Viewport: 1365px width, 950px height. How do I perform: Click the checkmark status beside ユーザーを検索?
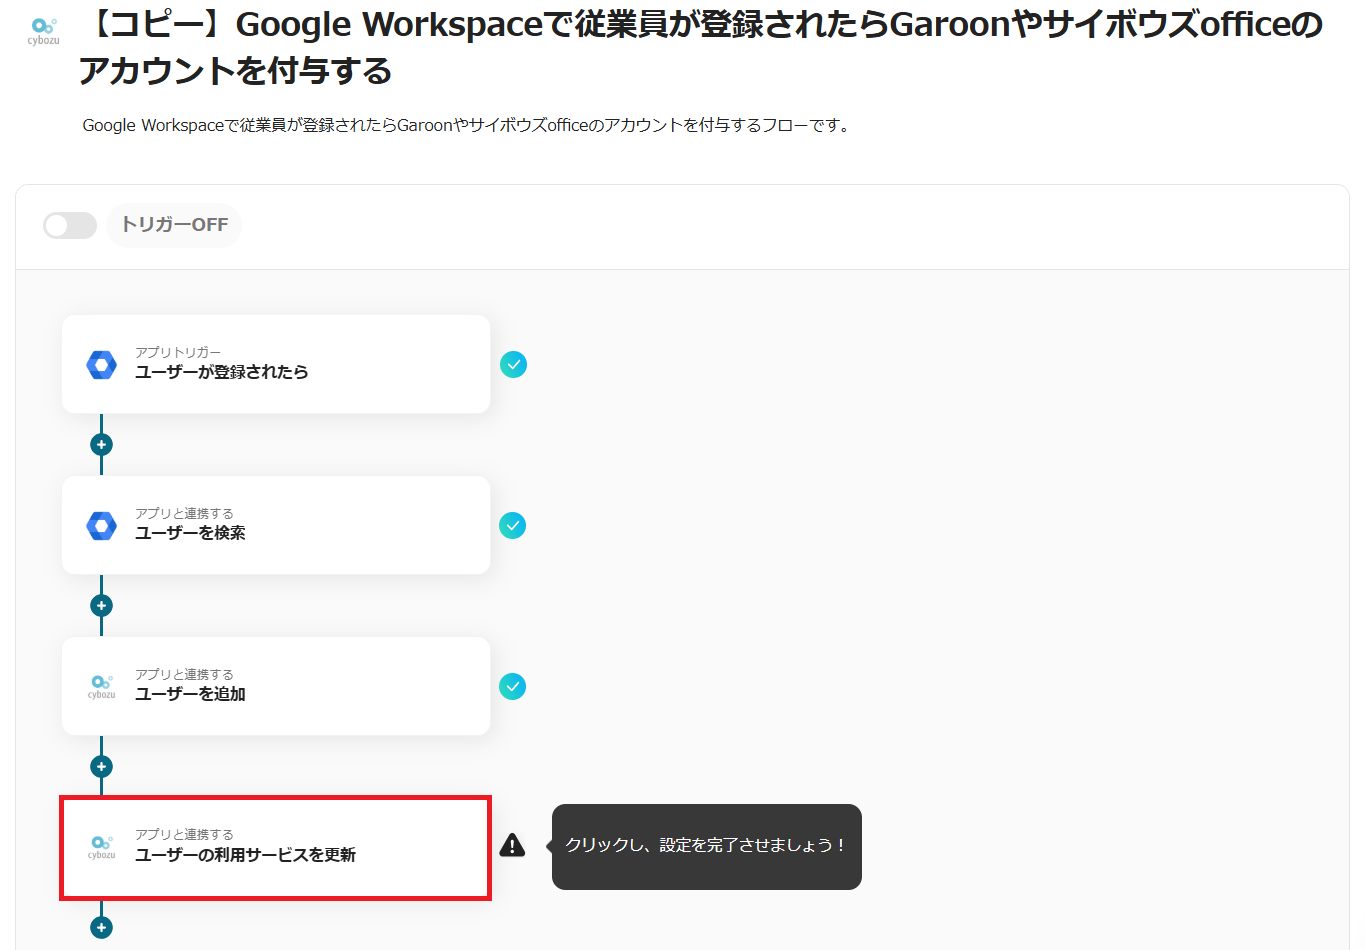(513, 526)
